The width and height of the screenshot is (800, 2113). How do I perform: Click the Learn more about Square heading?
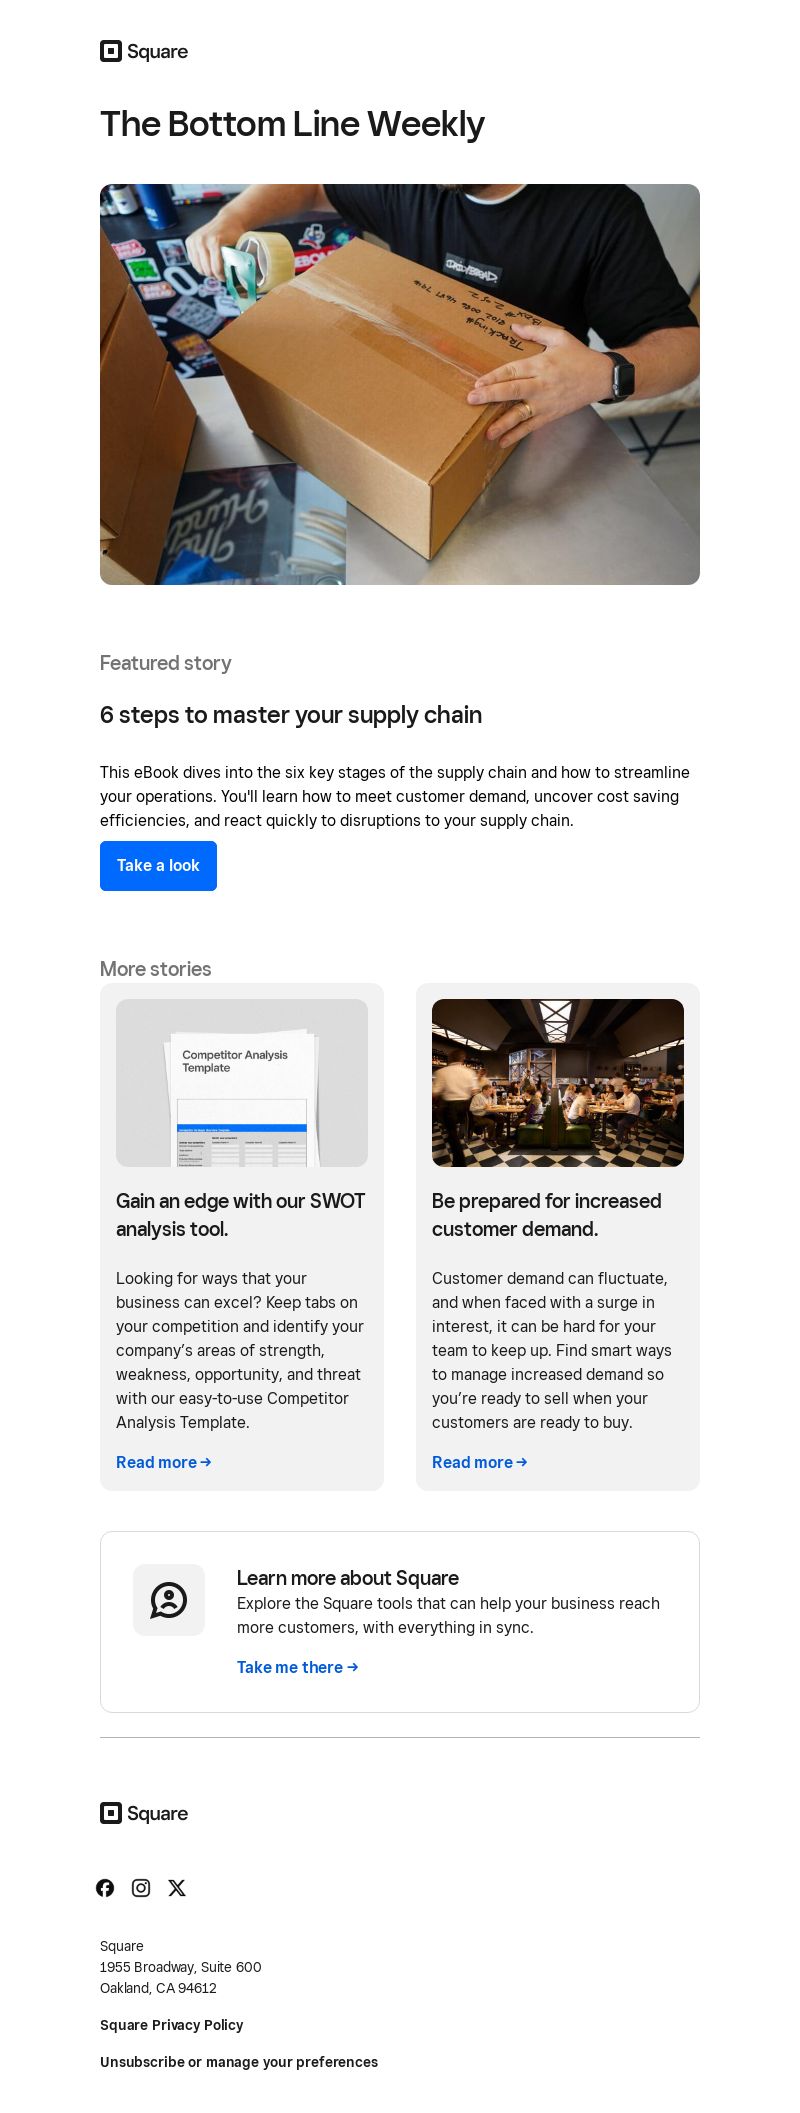(348, 1578)
